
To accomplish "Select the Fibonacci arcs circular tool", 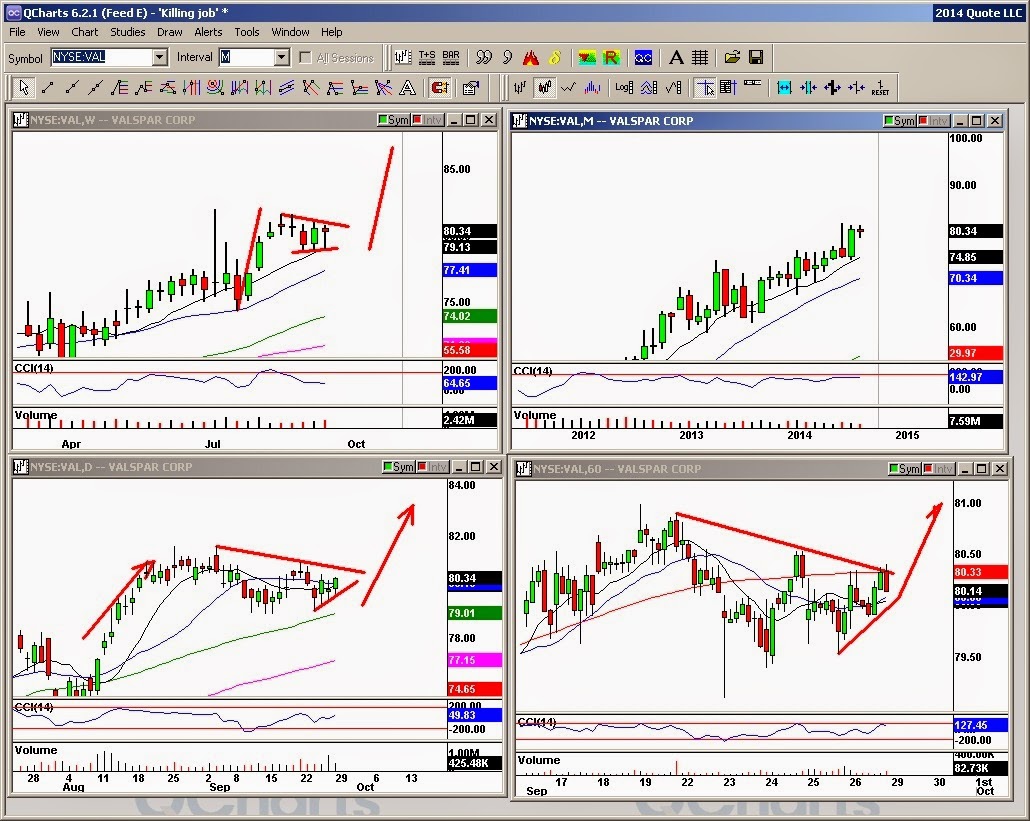I will 215,87.
